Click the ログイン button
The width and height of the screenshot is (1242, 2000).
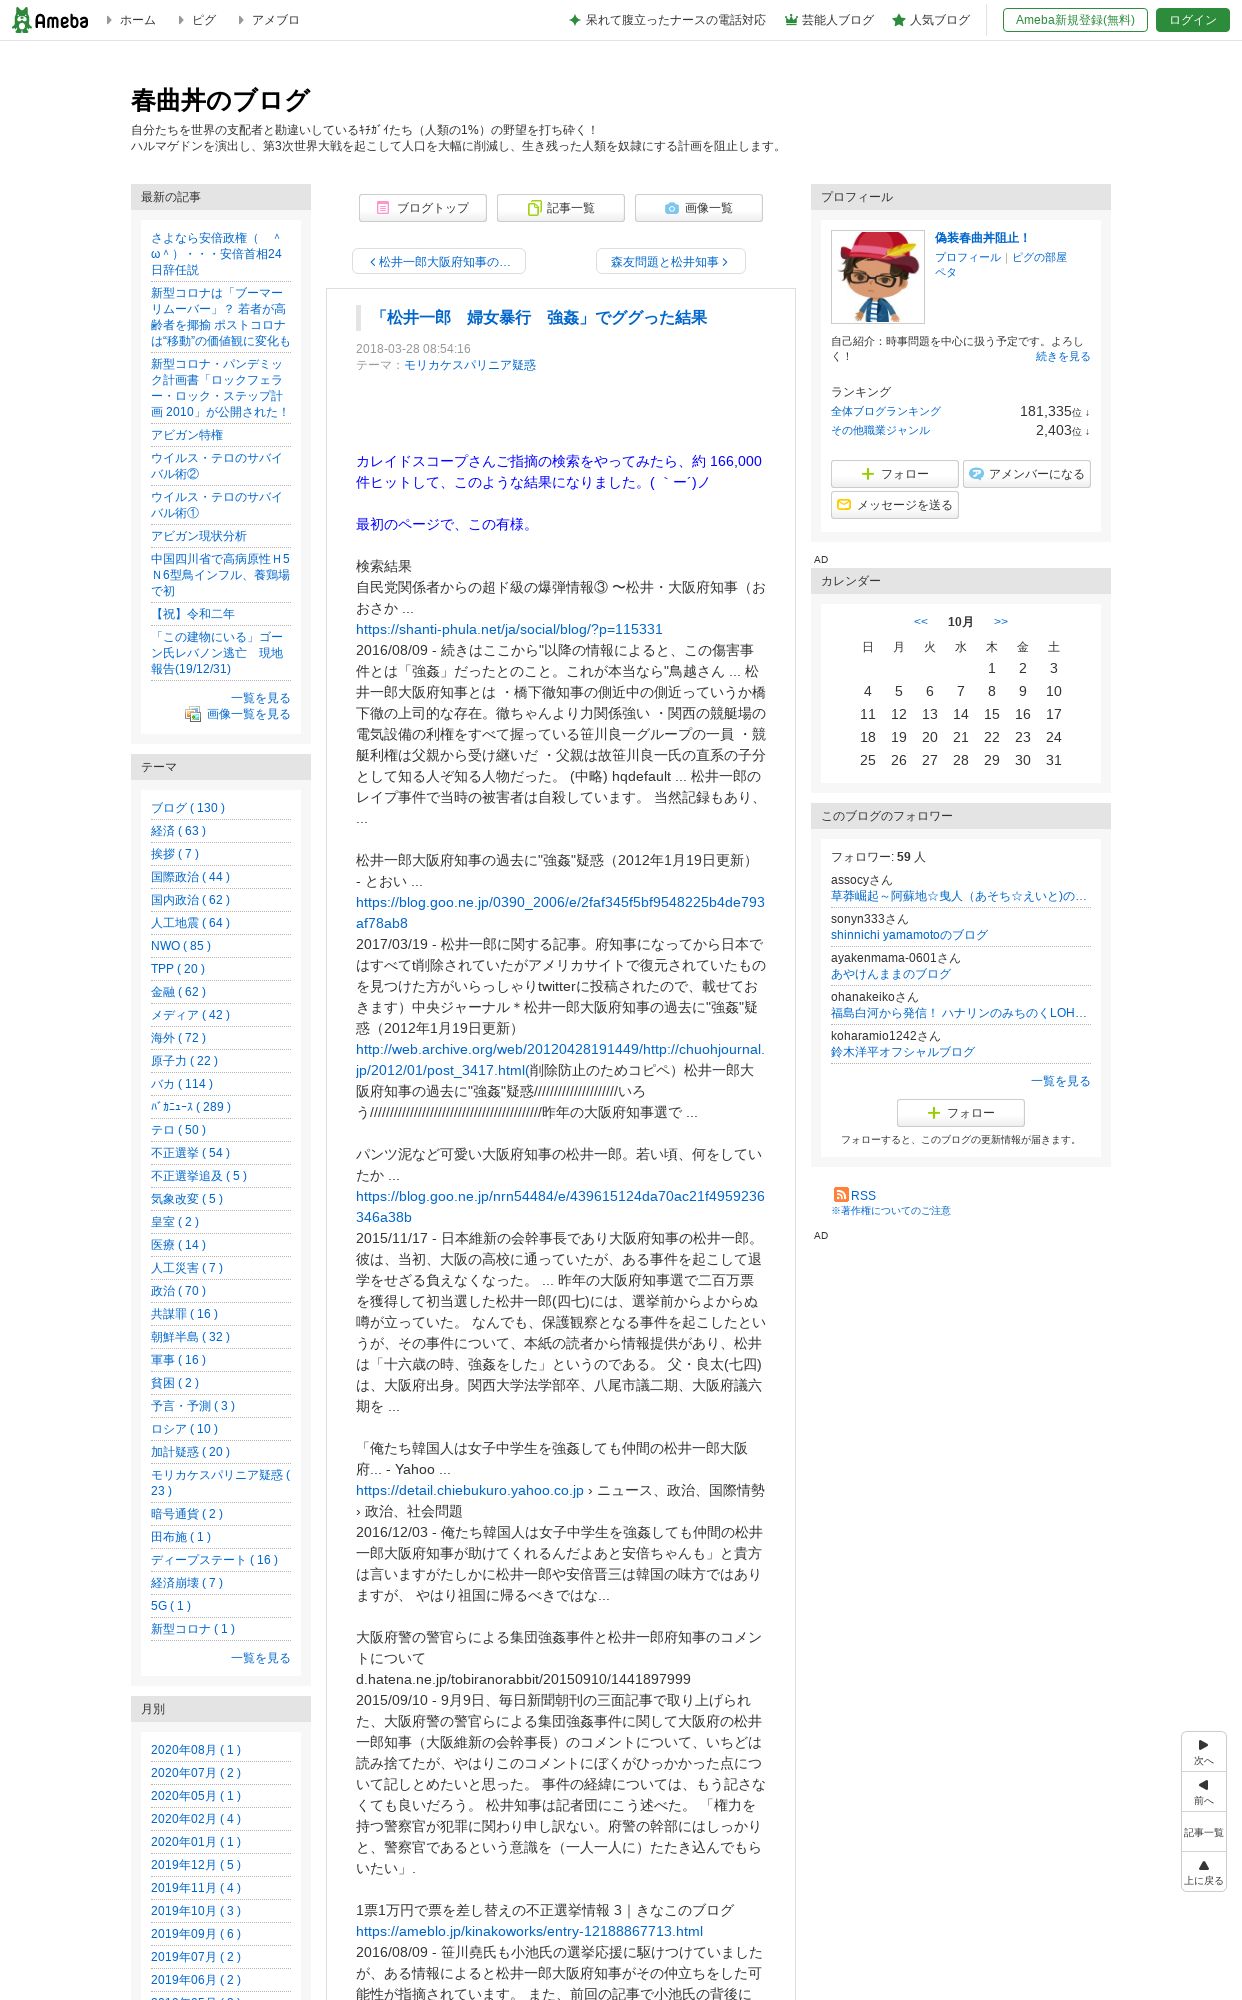[x=1192, y=20]
